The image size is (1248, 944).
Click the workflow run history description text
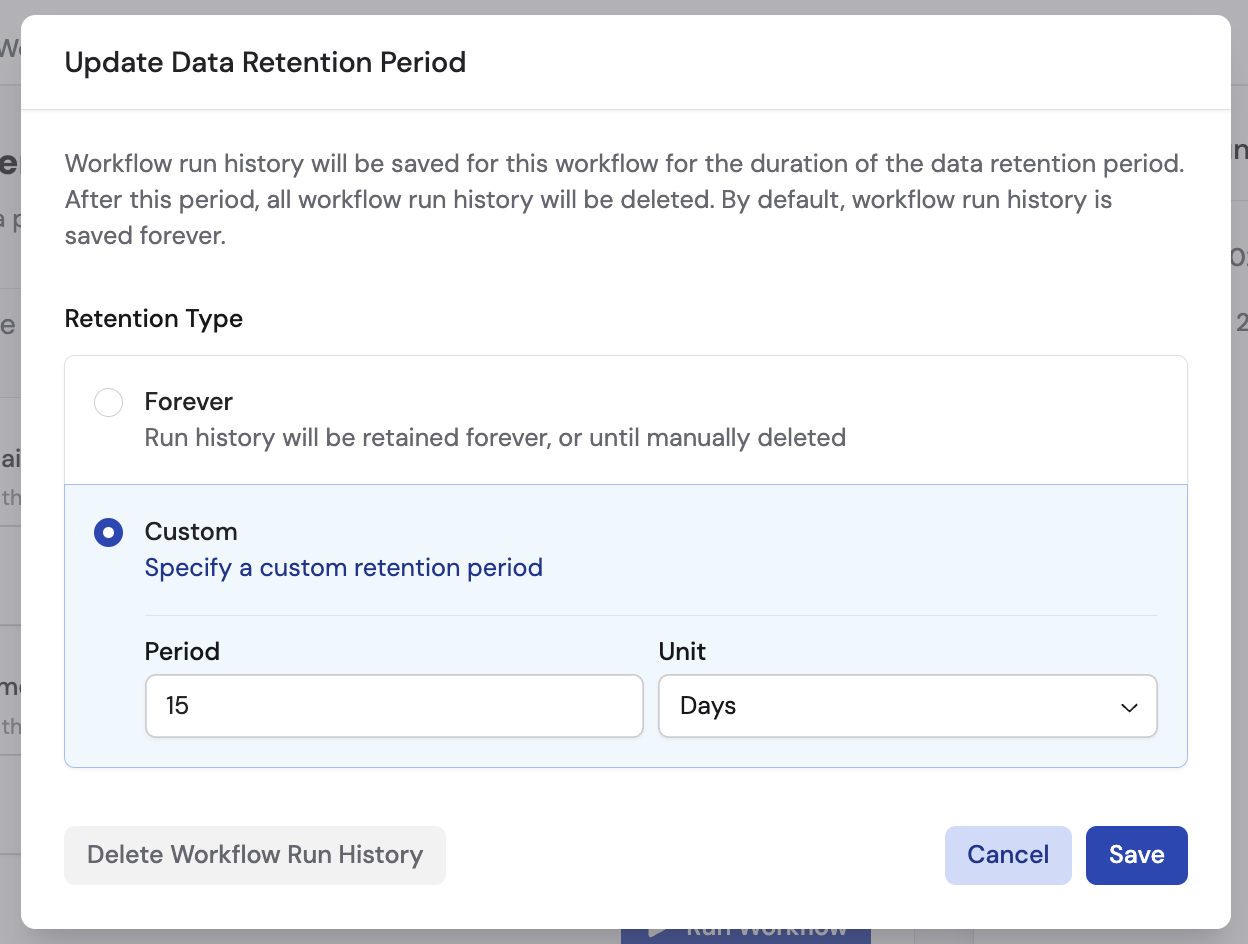click(622, 199)
